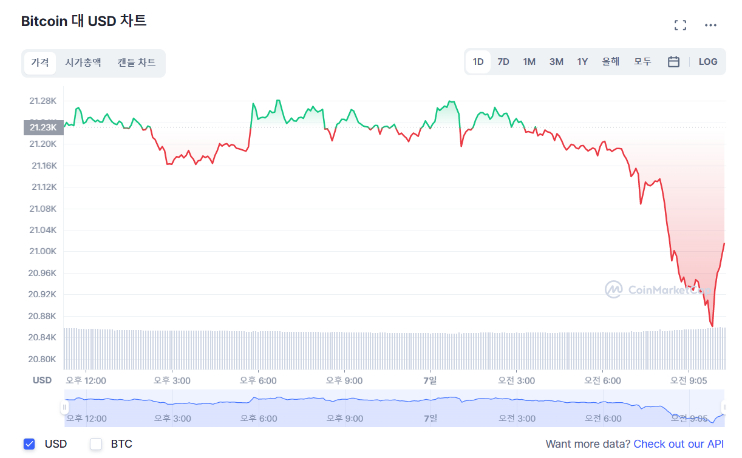This screenshot has width=742, height=458.
Task: Select the 1D time range
Action: click(x=478, y=62)
